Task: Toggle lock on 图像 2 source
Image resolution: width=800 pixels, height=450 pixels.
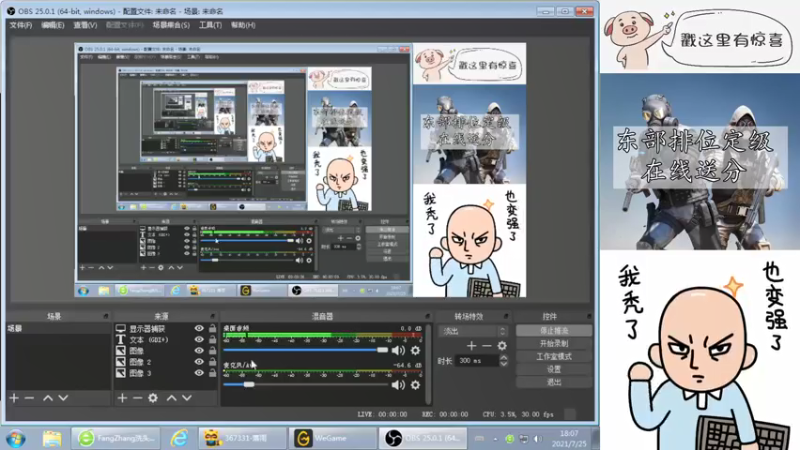Action: click(x=212, y=362)
